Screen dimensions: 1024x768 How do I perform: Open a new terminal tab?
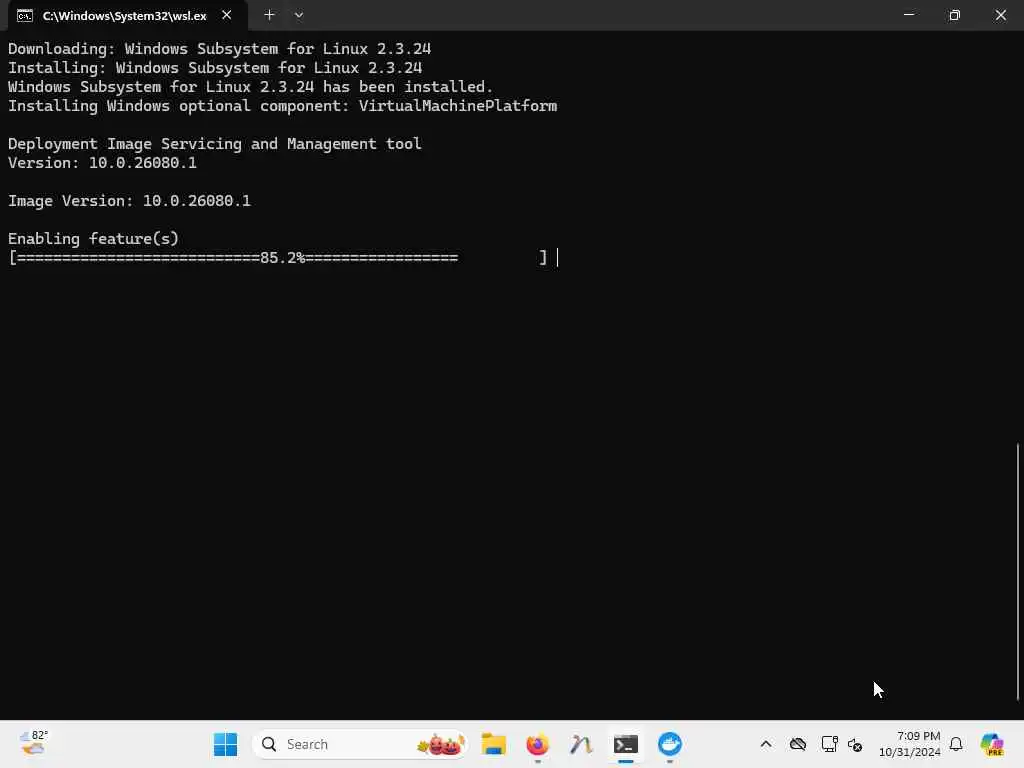pyautogui.click(x=269, y=15)
